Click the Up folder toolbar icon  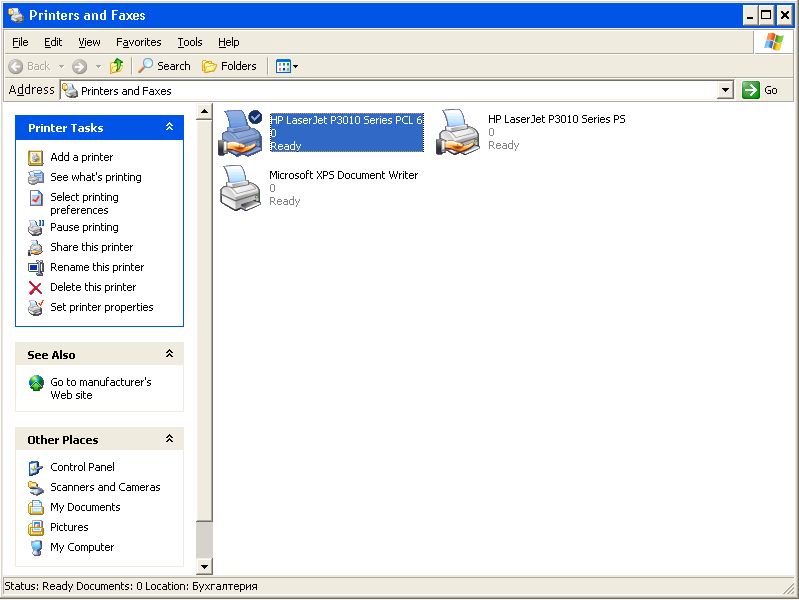[117, 66]
